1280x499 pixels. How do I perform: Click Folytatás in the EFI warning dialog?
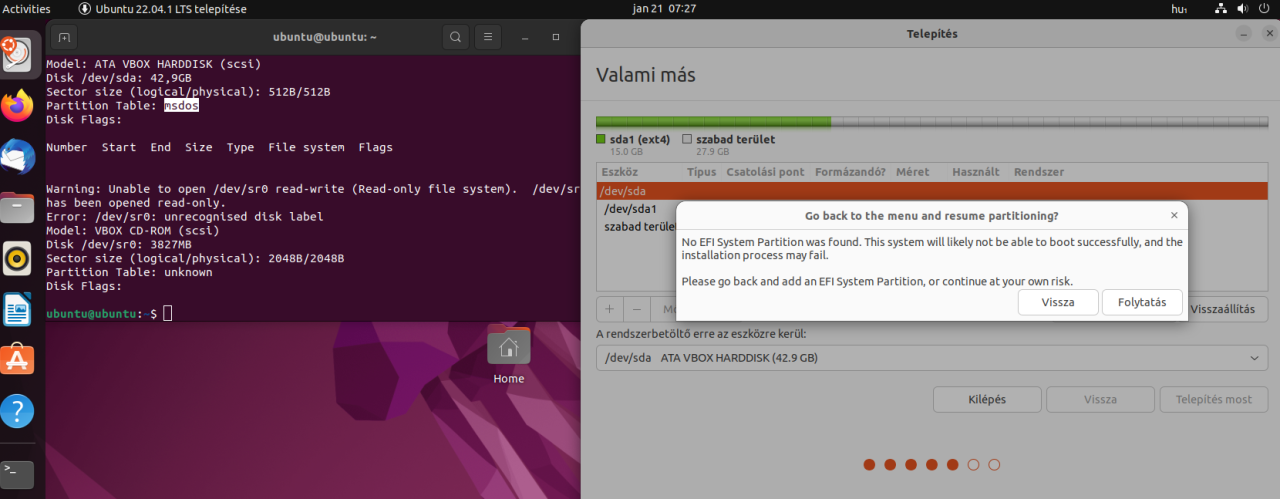1142,302
